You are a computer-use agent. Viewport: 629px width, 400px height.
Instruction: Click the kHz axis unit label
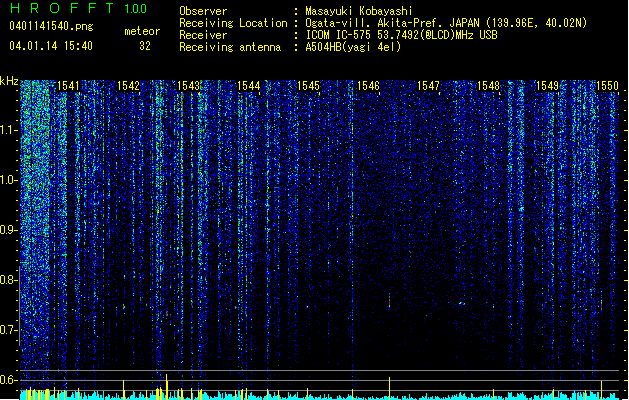coord(9,81)
